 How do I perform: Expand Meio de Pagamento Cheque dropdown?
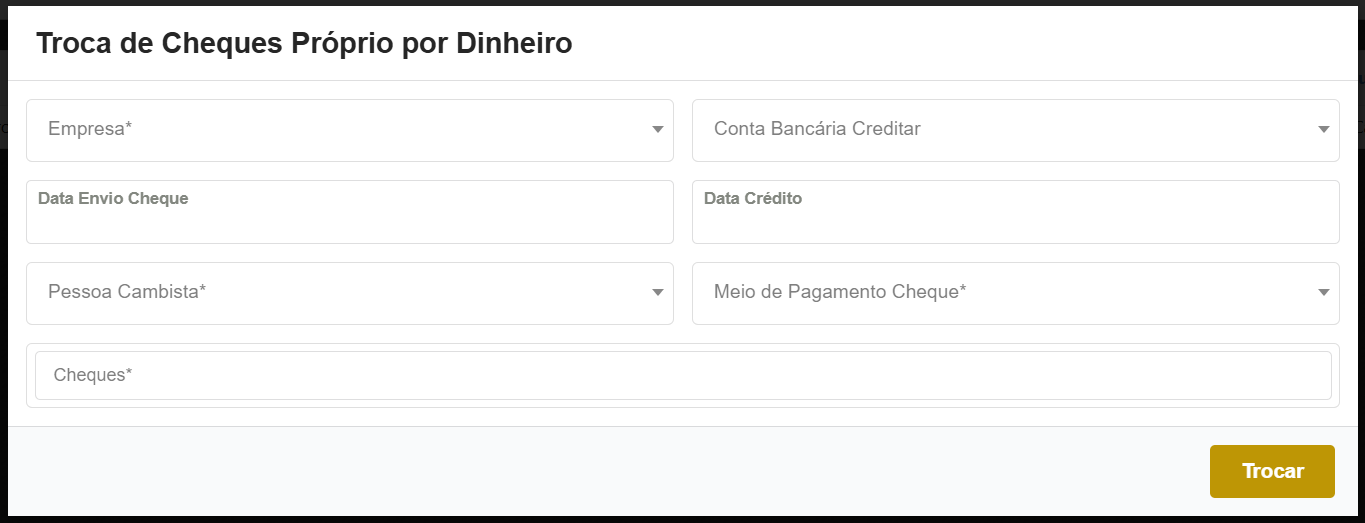point(1015,293)
